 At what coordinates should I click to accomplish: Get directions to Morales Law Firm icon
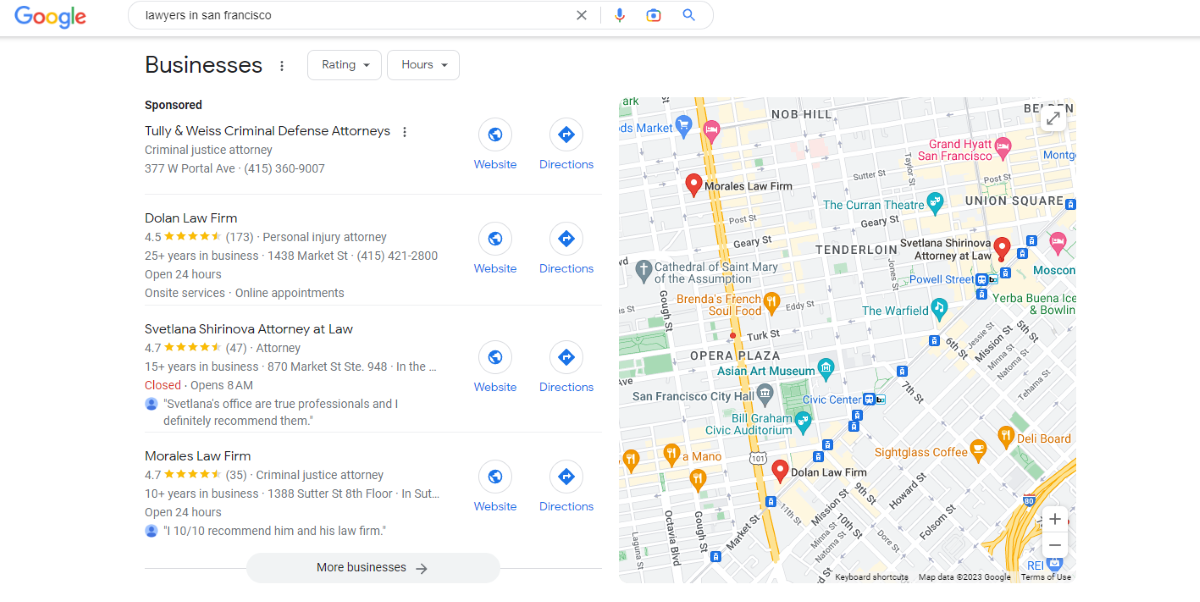tap(566, 476)
